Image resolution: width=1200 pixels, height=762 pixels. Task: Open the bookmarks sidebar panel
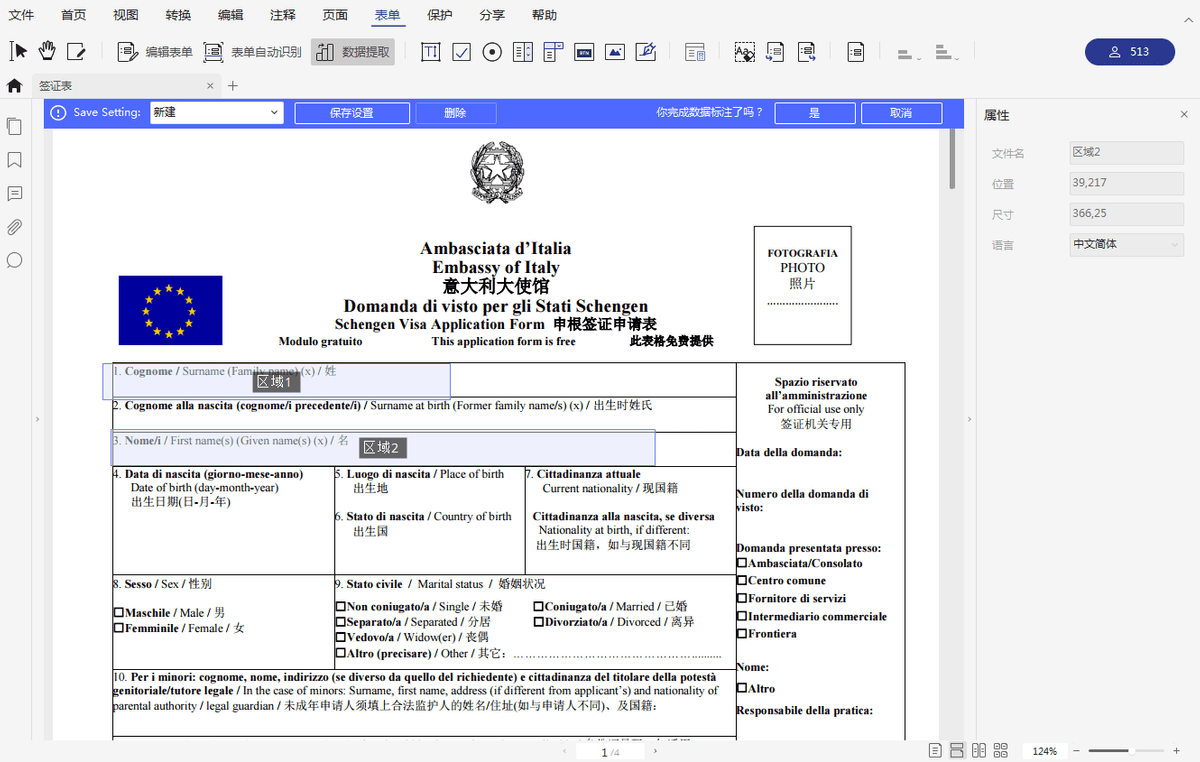click(x=14, y=160)
